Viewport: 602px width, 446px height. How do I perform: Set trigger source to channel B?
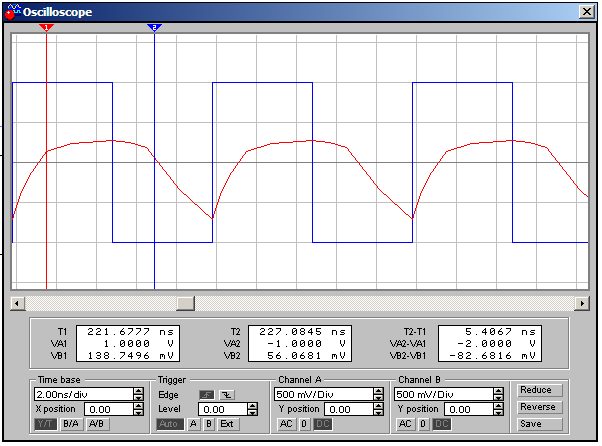(209, 424)
